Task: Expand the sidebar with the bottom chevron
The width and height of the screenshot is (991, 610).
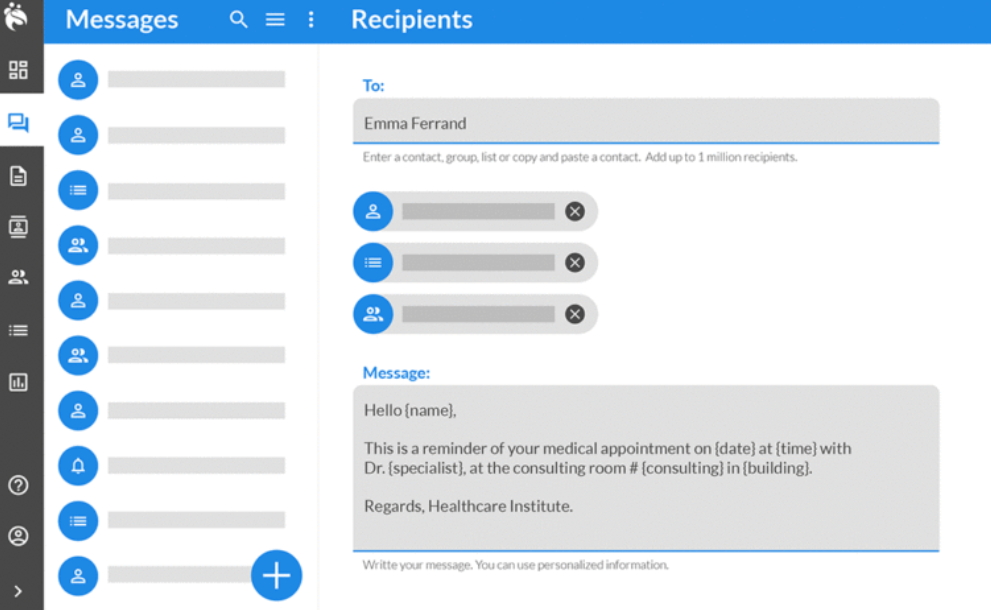Action: [x=18, y=591]
